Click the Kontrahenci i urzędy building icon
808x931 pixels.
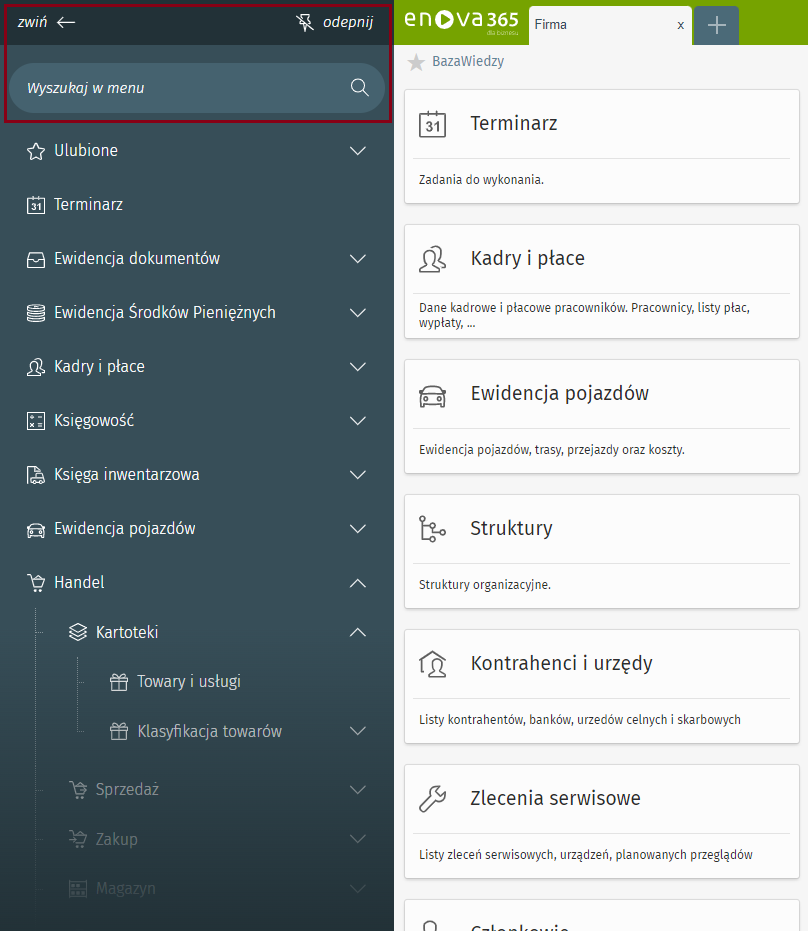432,664
